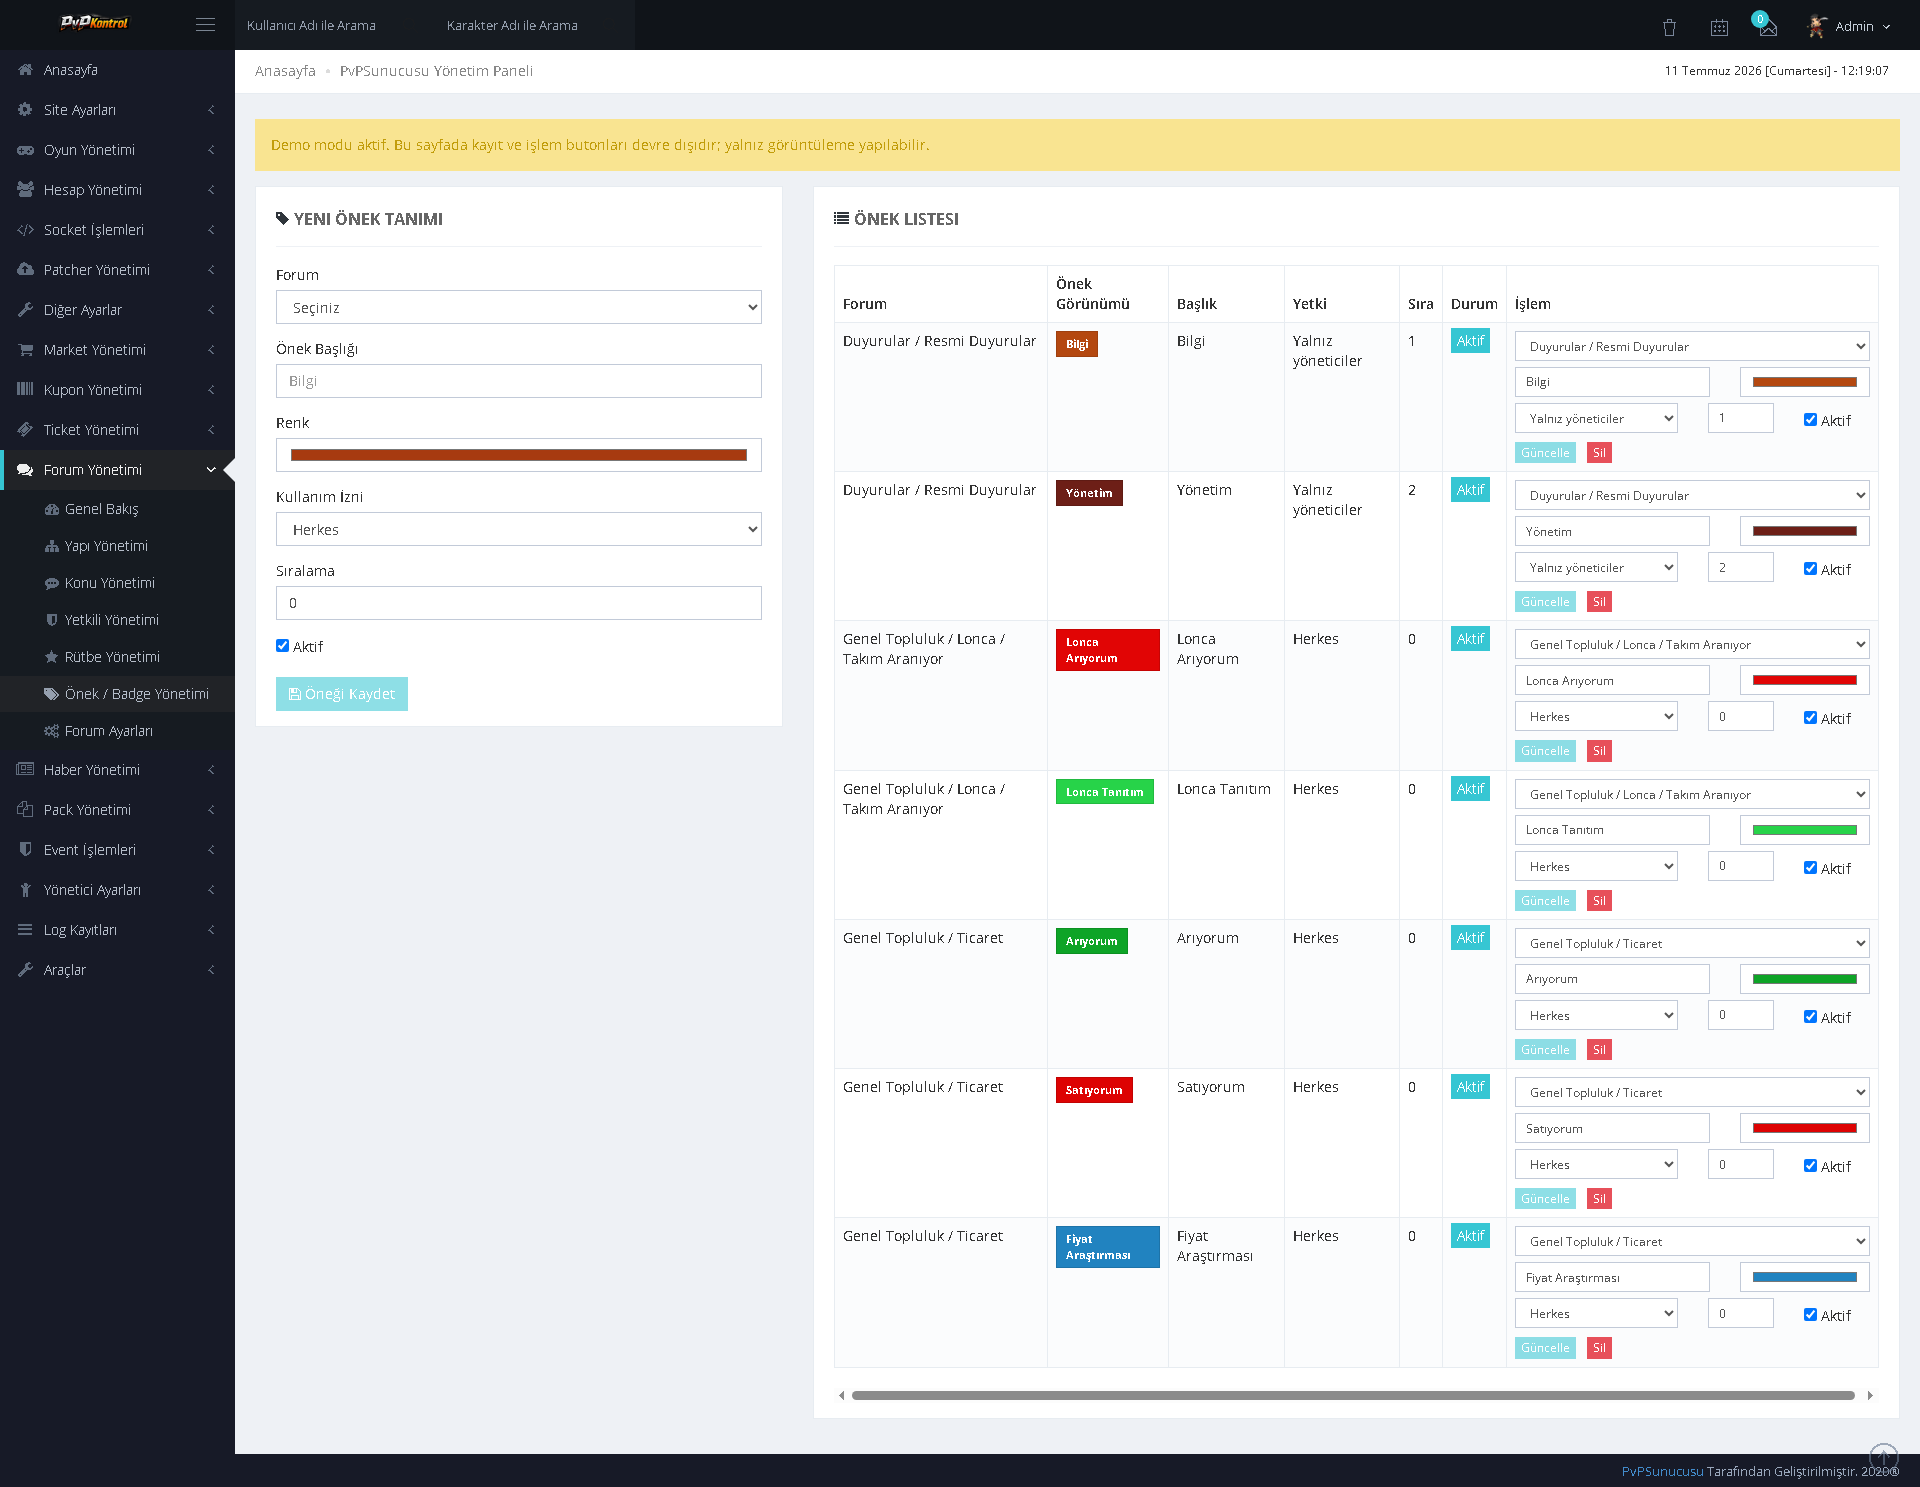Open forum dropdown in Lonca Tanıtım row
The image size is (1920, 1487).
point(1692,795)
